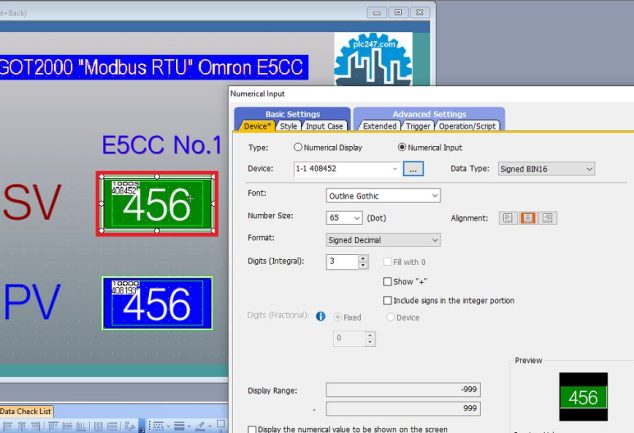The image size is (634, 433).
Task: Set alignment to center
Action: click(x=527, y=218)
